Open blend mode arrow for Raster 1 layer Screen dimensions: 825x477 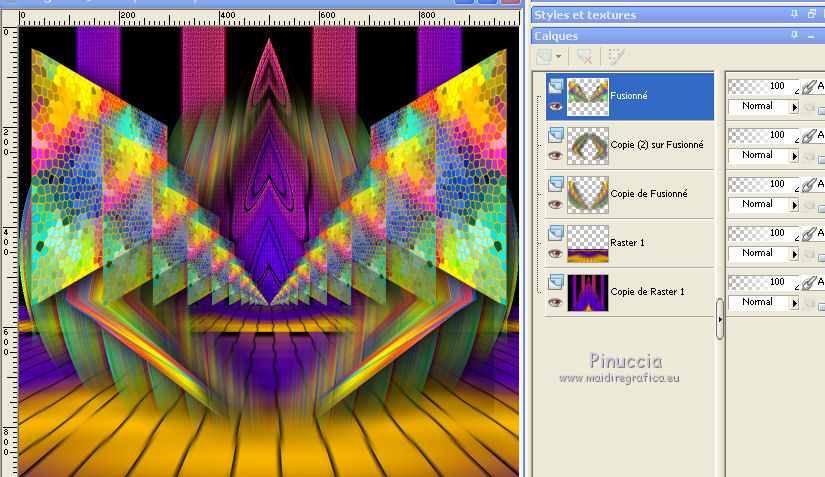[x=794, y=254]
